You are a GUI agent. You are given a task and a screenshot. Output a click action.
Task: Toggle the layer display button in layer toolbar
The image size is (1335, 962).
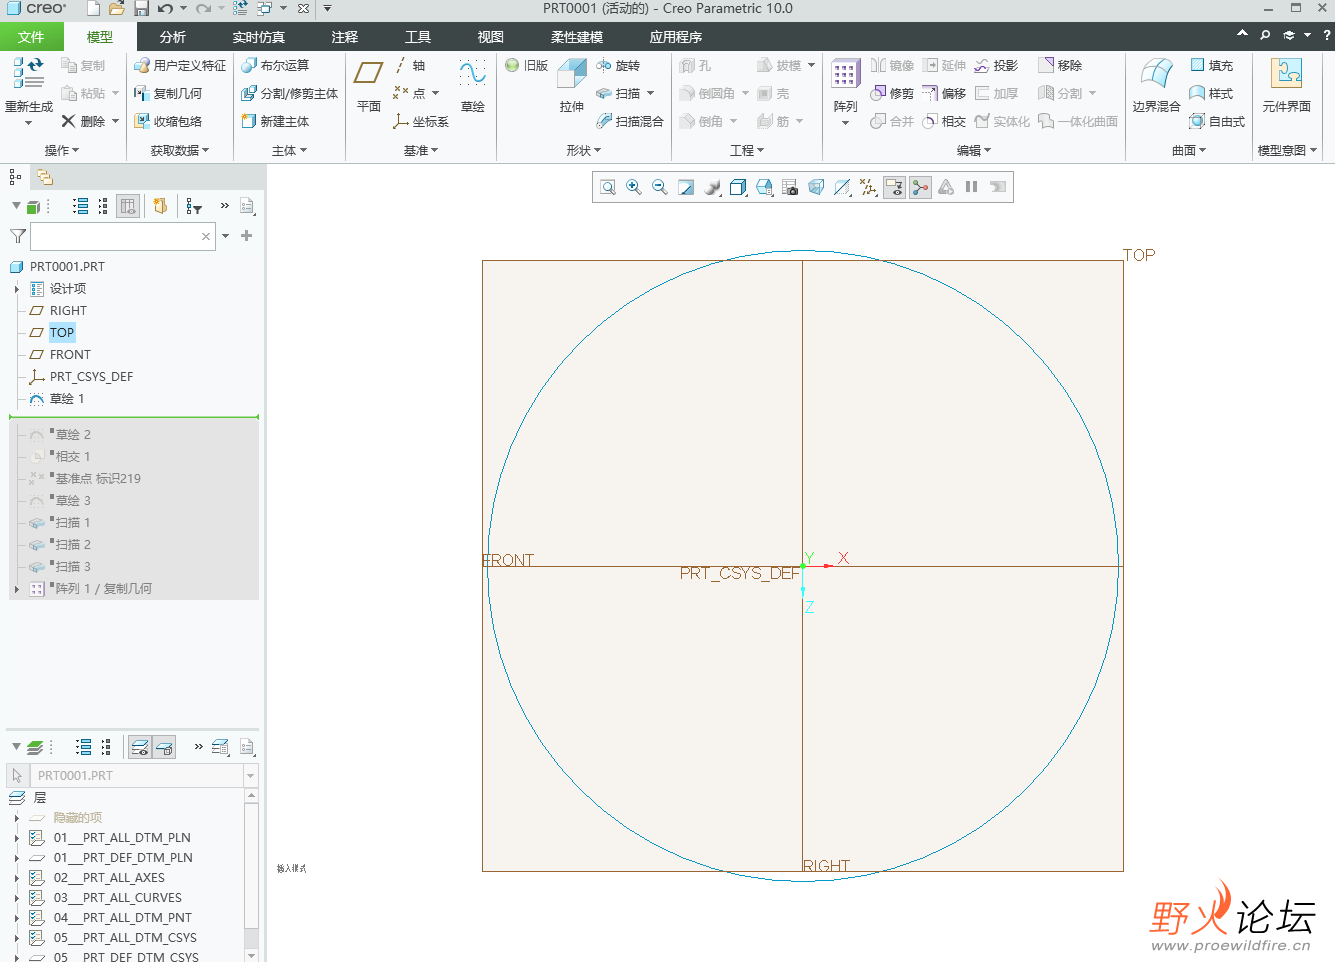pyautogui.click(x=140, y=747)
